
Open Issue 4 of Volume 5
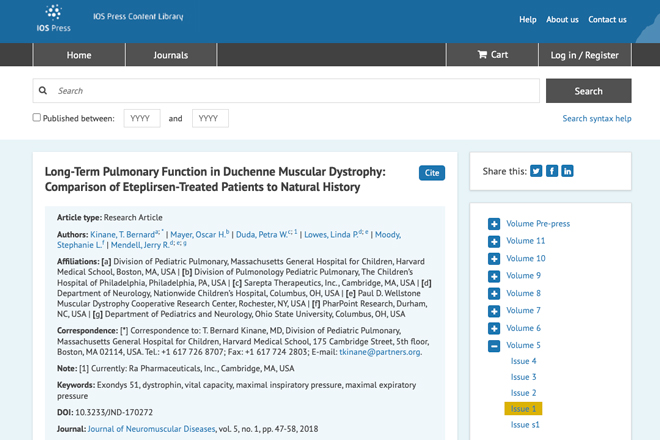(x=523, y=361)
